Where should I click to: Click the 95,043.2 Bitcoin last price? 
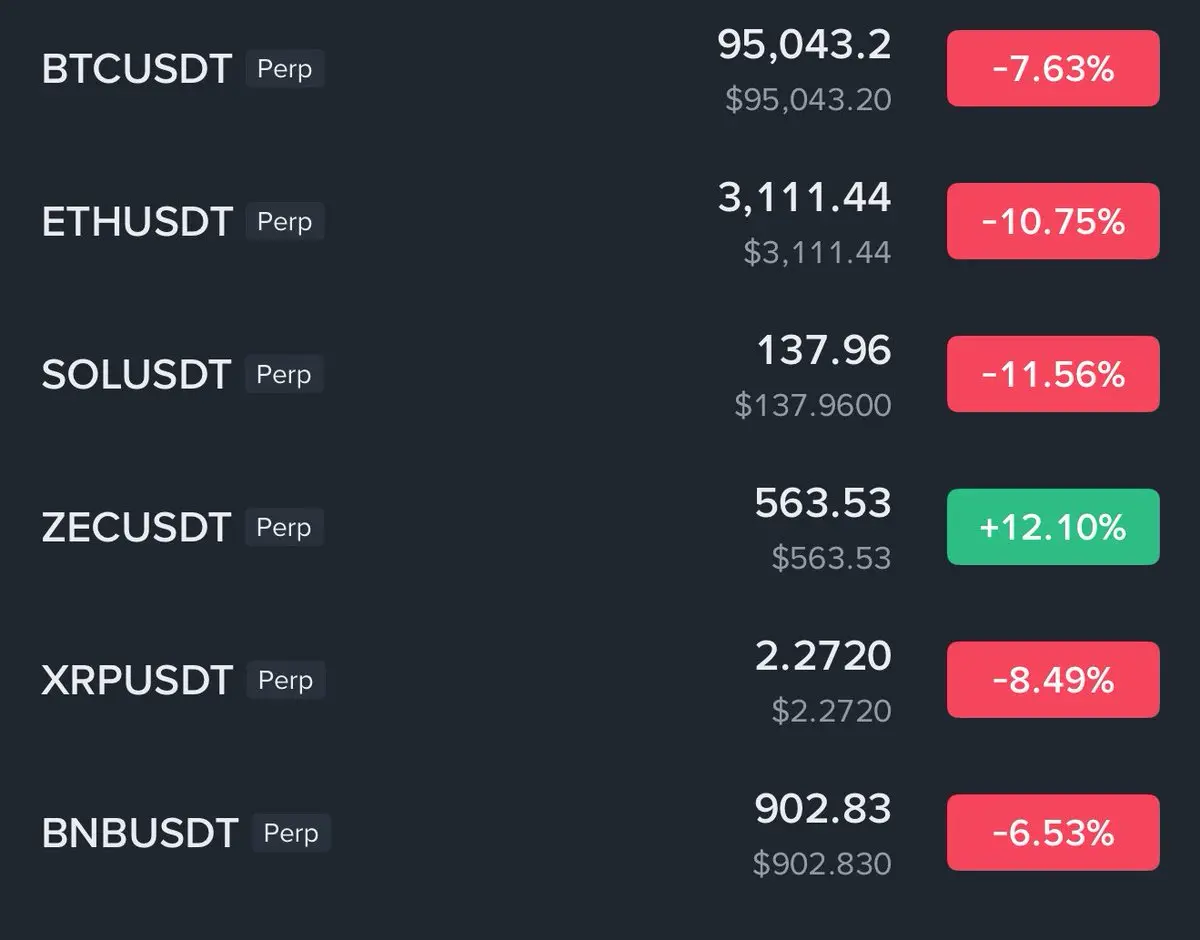click(804, 45)
